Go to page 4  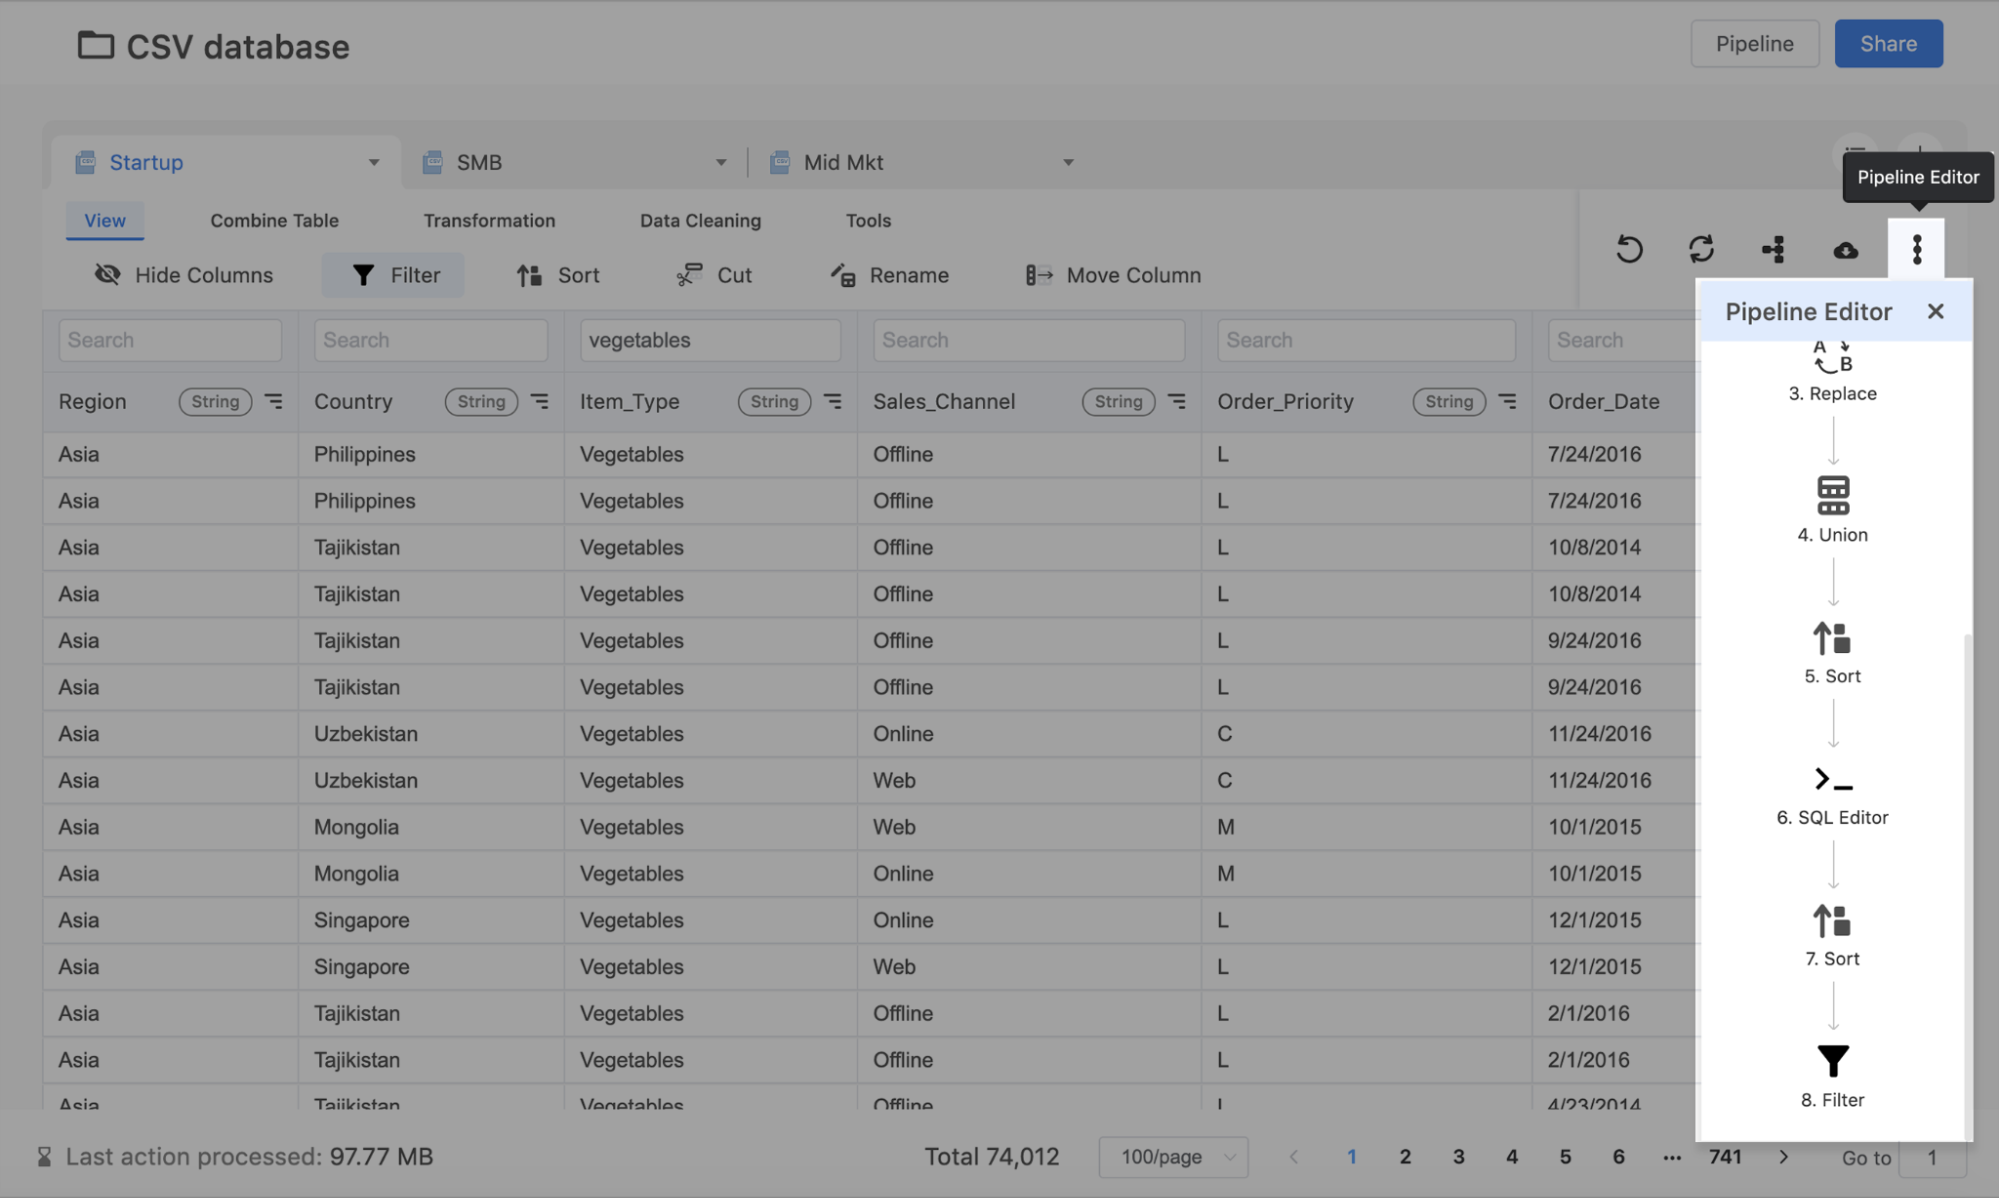(x=1511, y=1157)
